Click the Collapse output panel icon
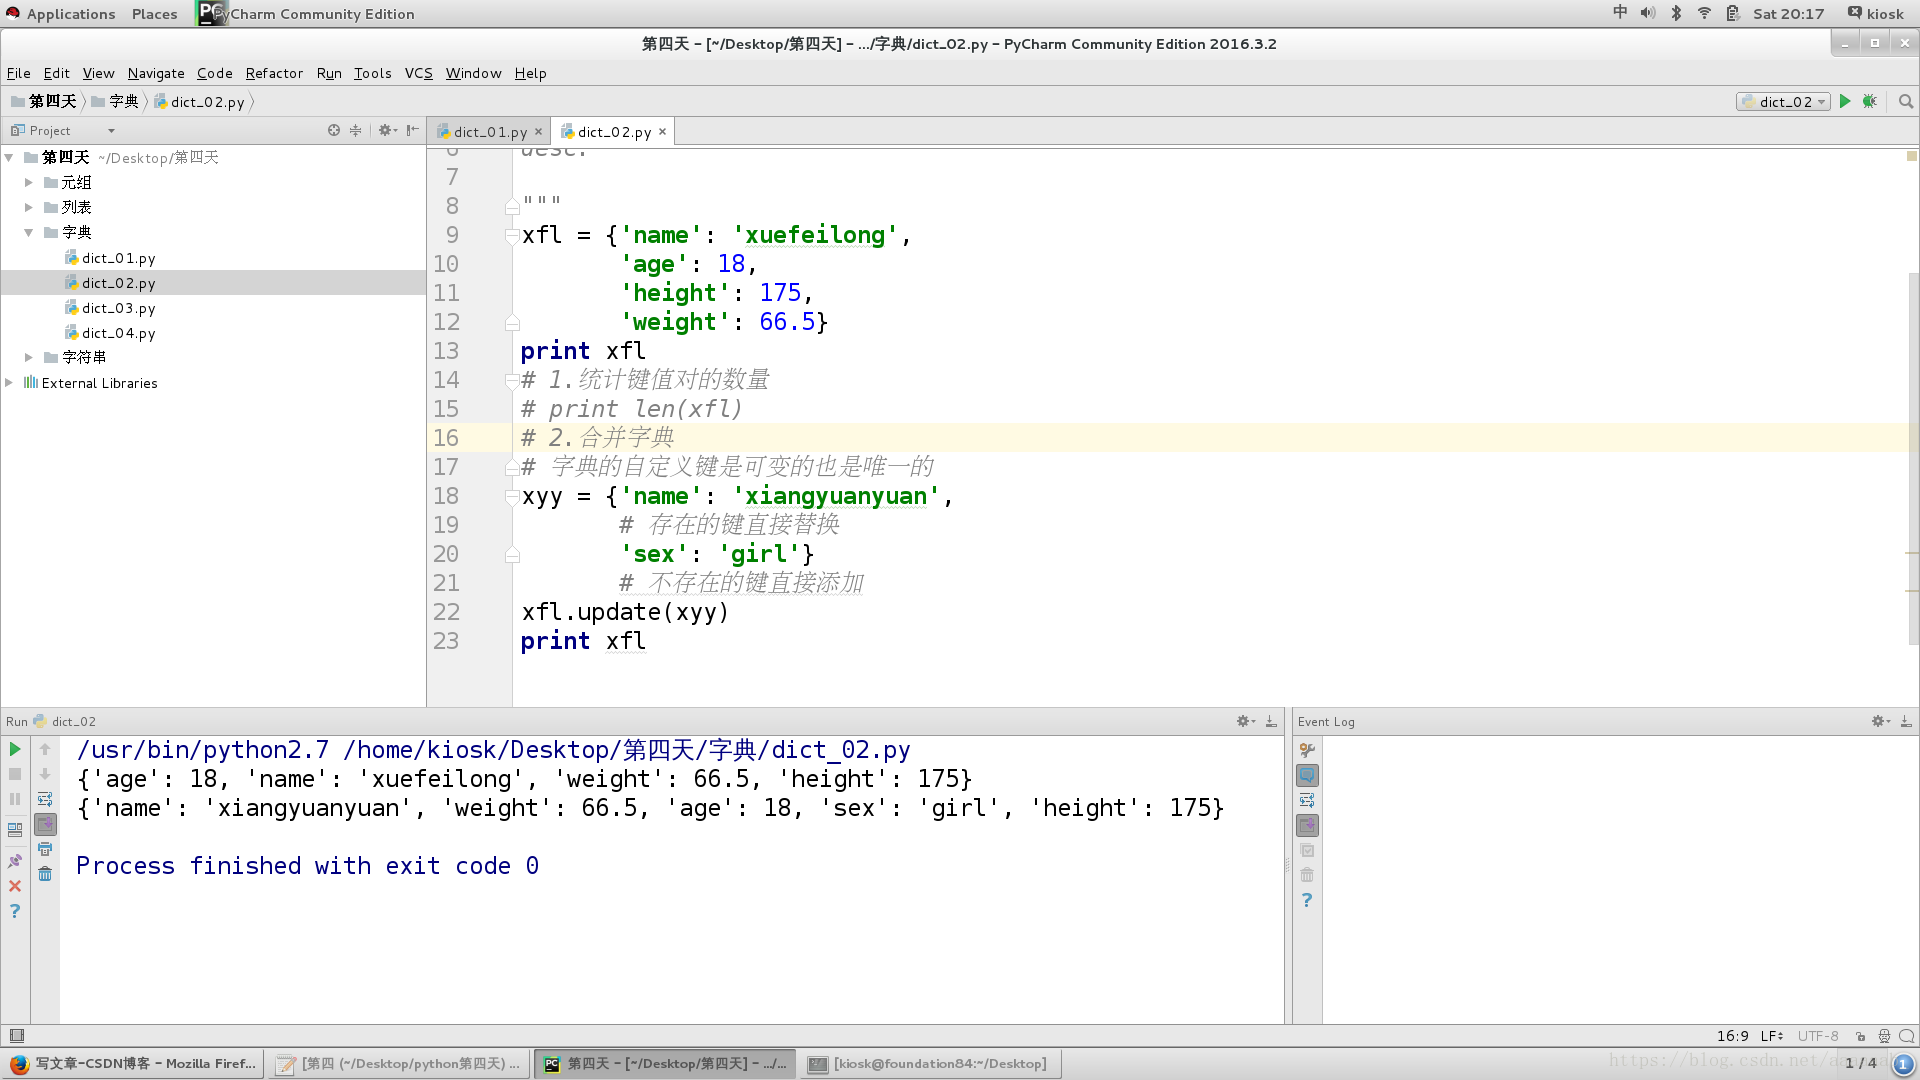Screen dimensions: 1920x1080 pos(1270,723)
